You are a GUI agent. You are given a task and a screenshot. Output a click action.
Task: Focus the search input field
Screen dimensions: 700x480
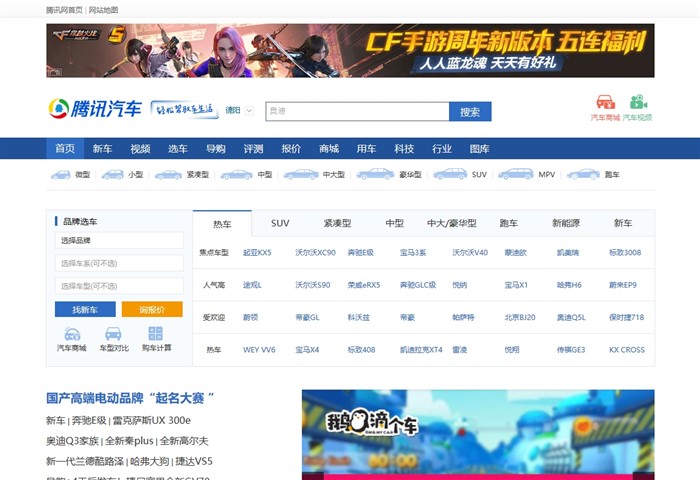point(357,112)
